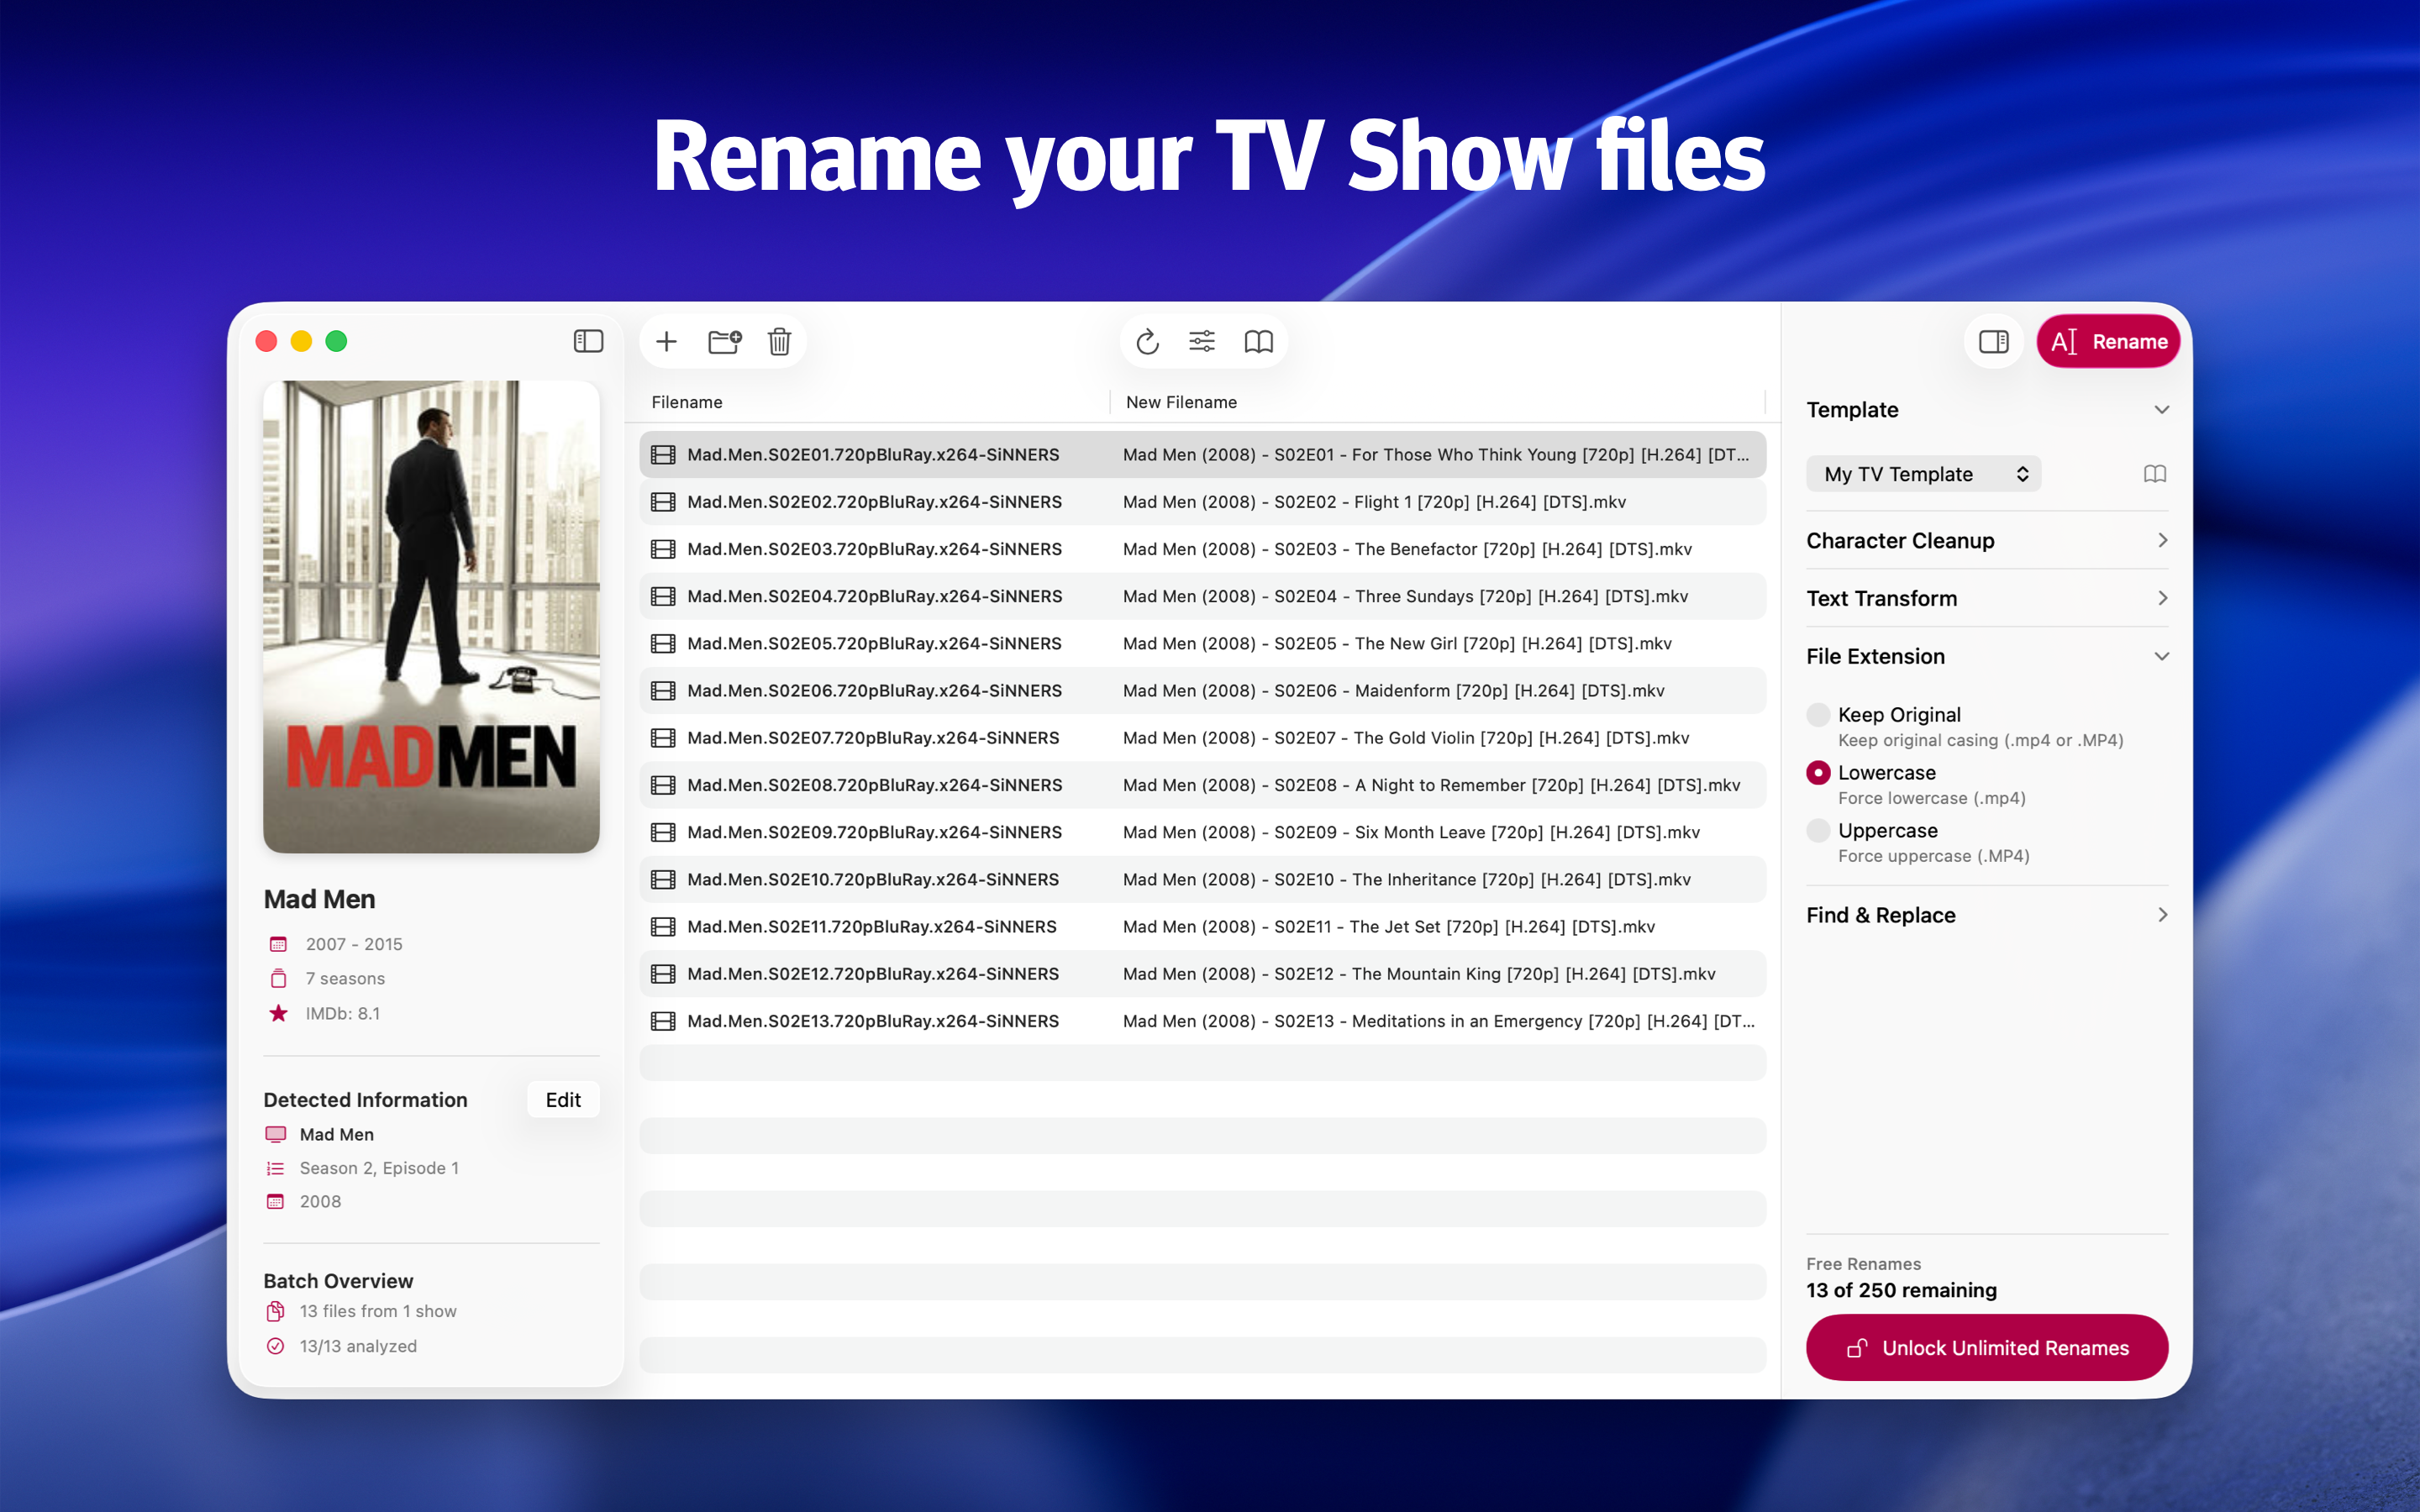The height and width of the screenshot is (1512, 2420).
Task: Click the trash icon to remove files
Action: pos(779,341)
